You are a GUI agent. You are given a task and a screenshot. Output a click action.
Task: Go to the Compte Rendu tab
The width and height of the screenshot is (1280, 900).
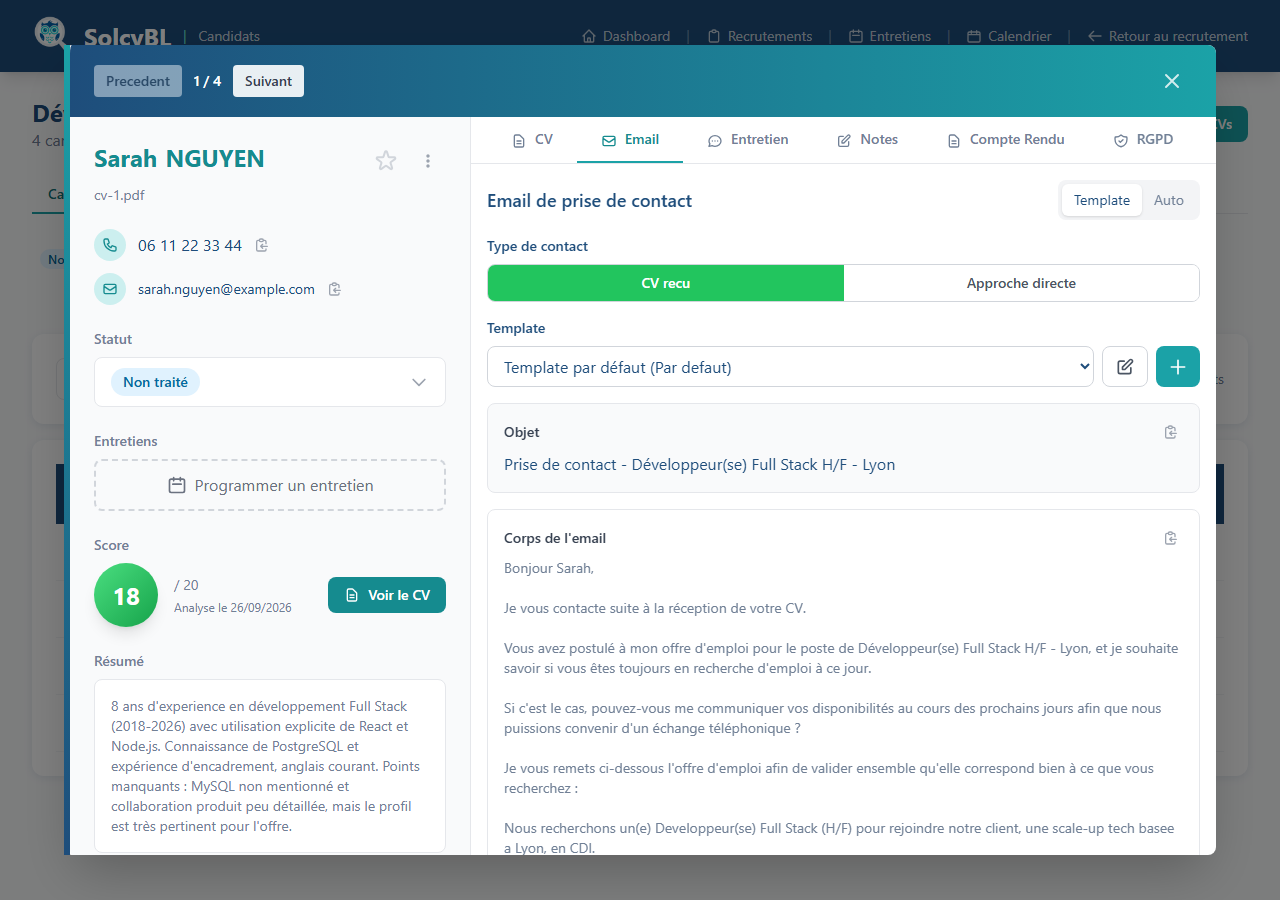click(x=1006, y=140)
